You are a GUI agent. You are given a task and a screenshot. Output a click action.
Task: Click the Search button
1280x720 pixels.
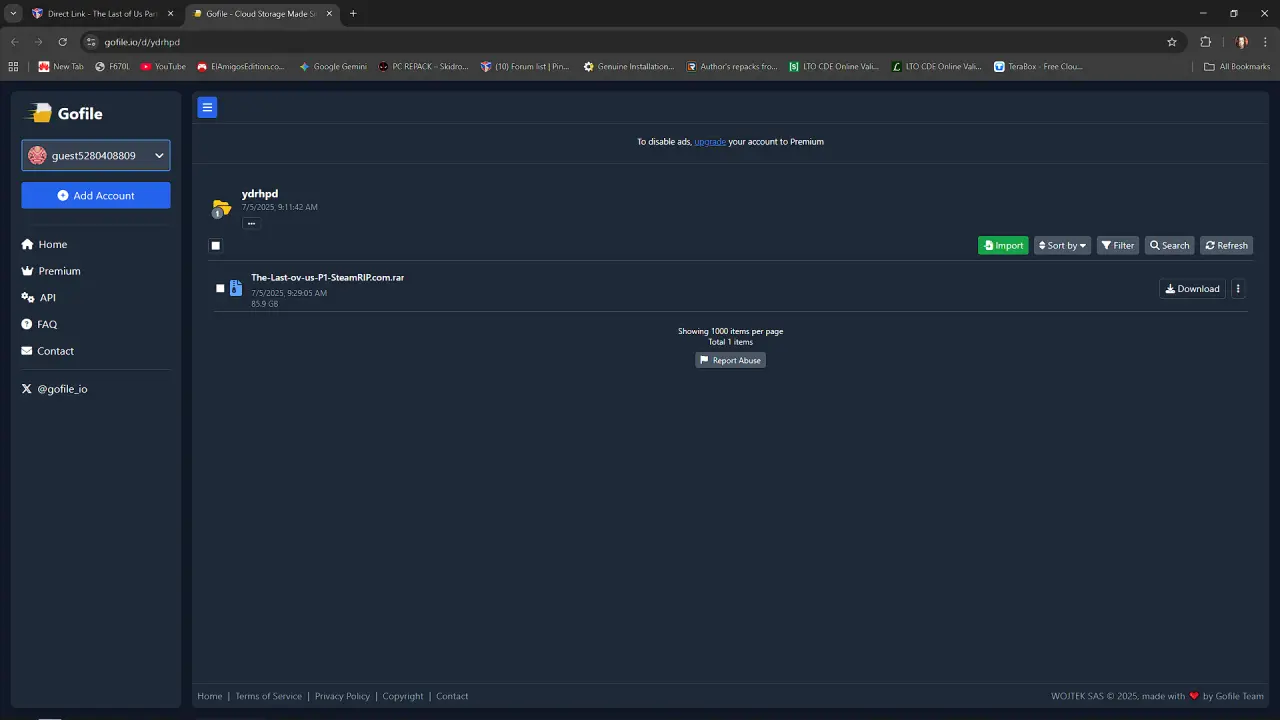pos(1170,246)
